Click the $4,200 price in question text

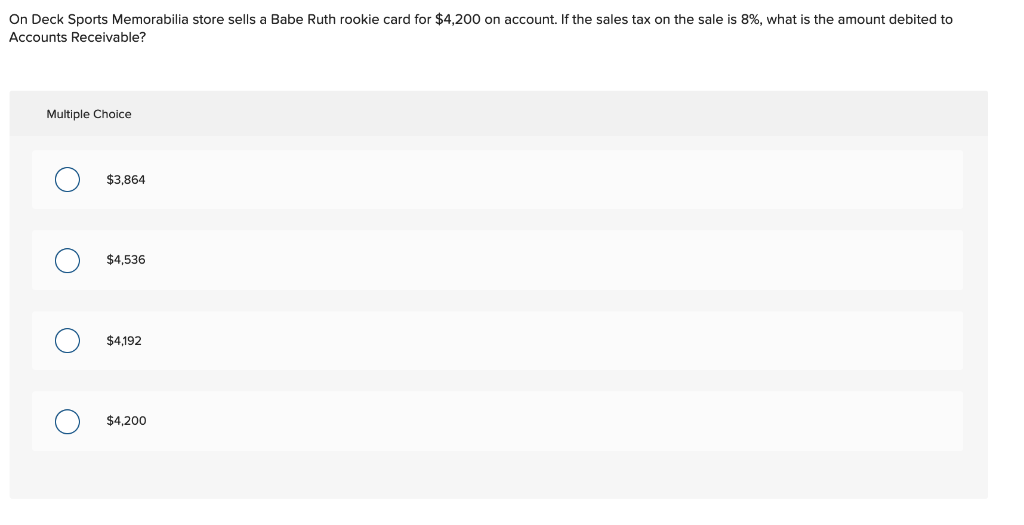[458, 20]
